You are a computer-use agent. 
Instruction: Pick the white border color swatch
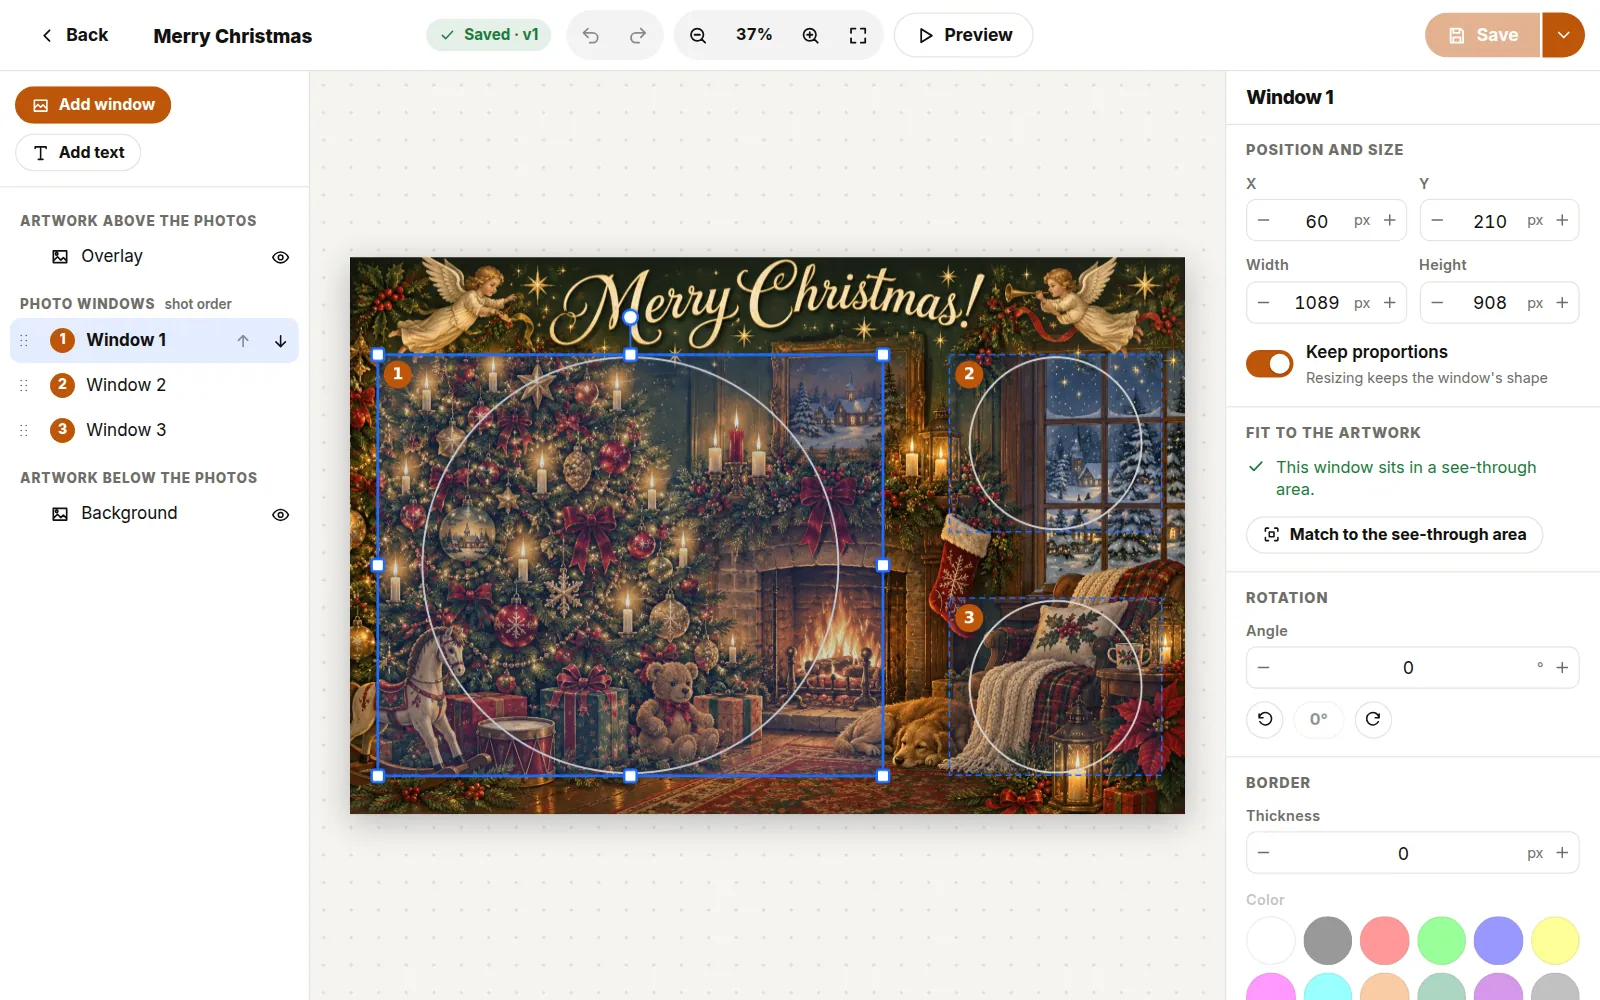click(x=1271, y=941)
